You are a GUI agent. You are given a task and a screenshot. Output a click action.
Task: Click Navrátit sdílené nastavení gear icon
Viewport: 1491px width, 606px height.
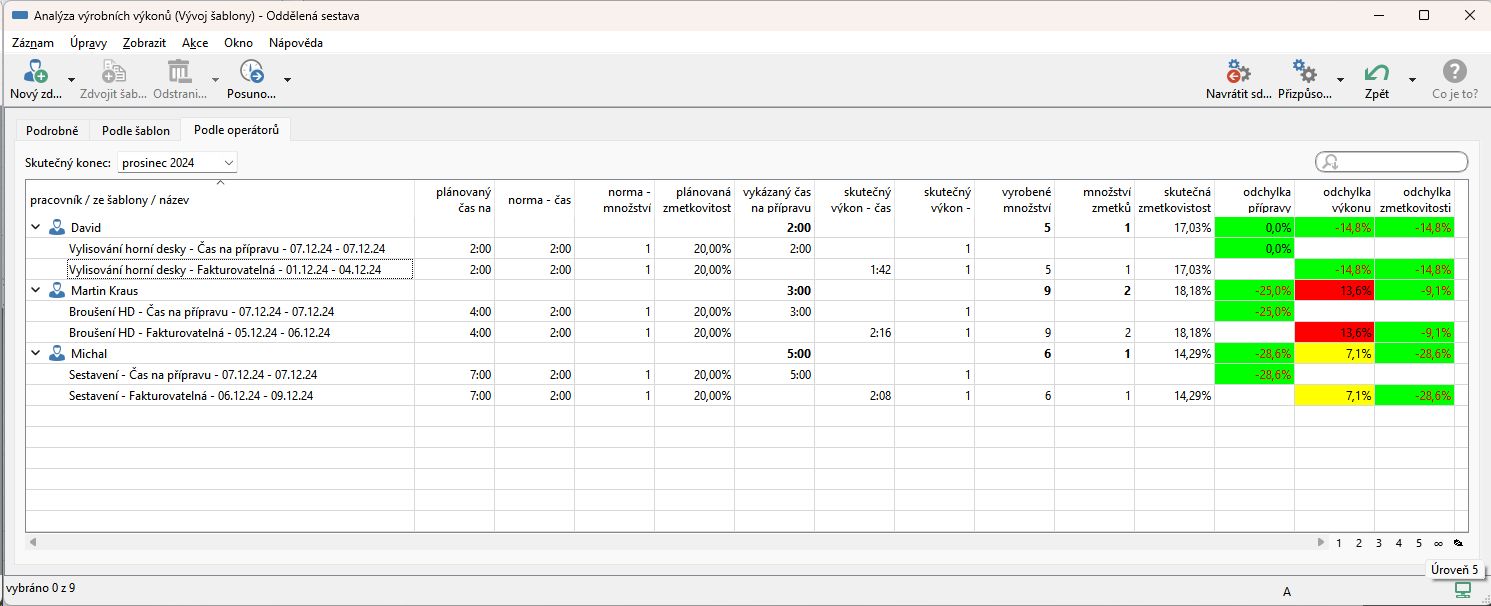pyautogui.click(x=1239, y=73)
